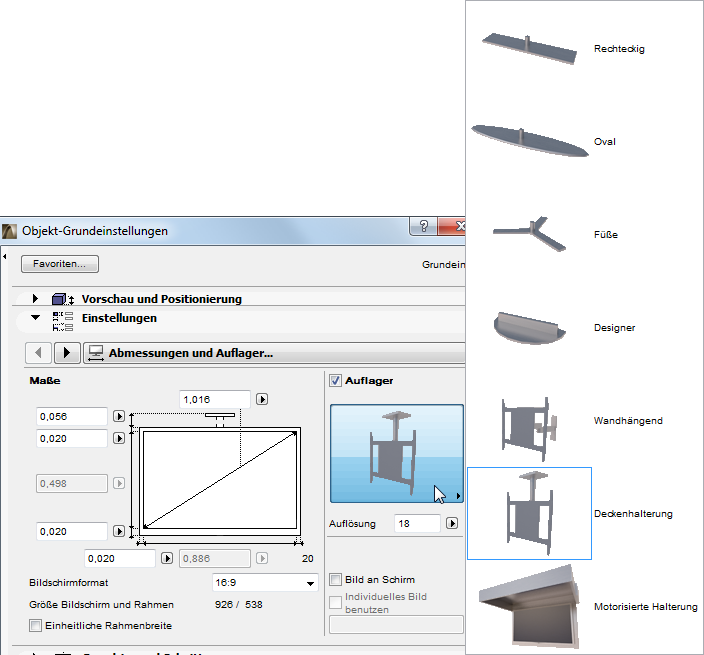Screen dimensions: 704x655
Task: Click arrow next to Auflösung field
Action: point(452,523)
